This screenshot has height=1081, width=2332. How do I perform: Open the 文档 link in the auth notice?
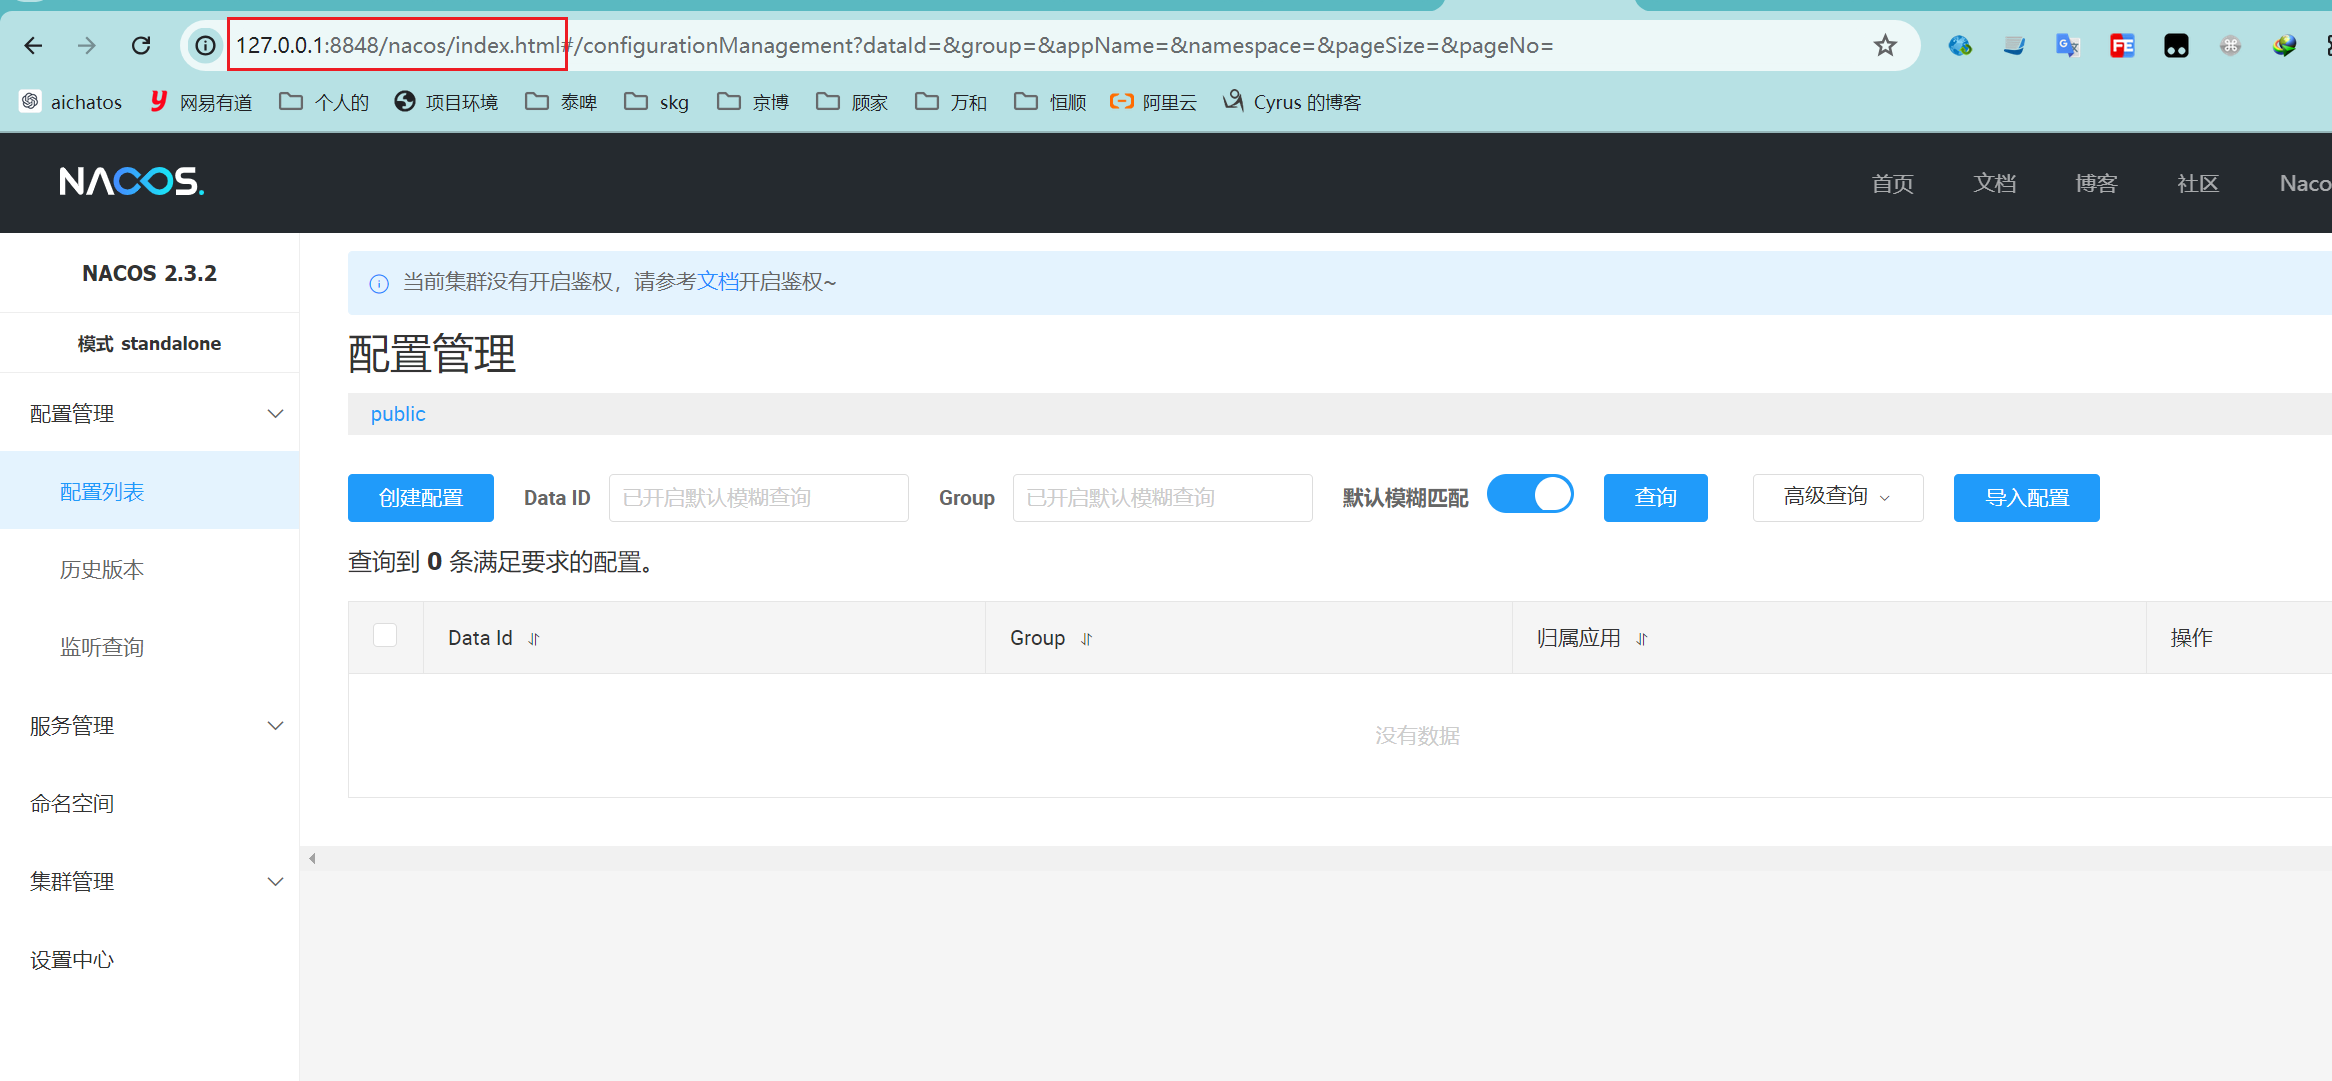point(717,281)
